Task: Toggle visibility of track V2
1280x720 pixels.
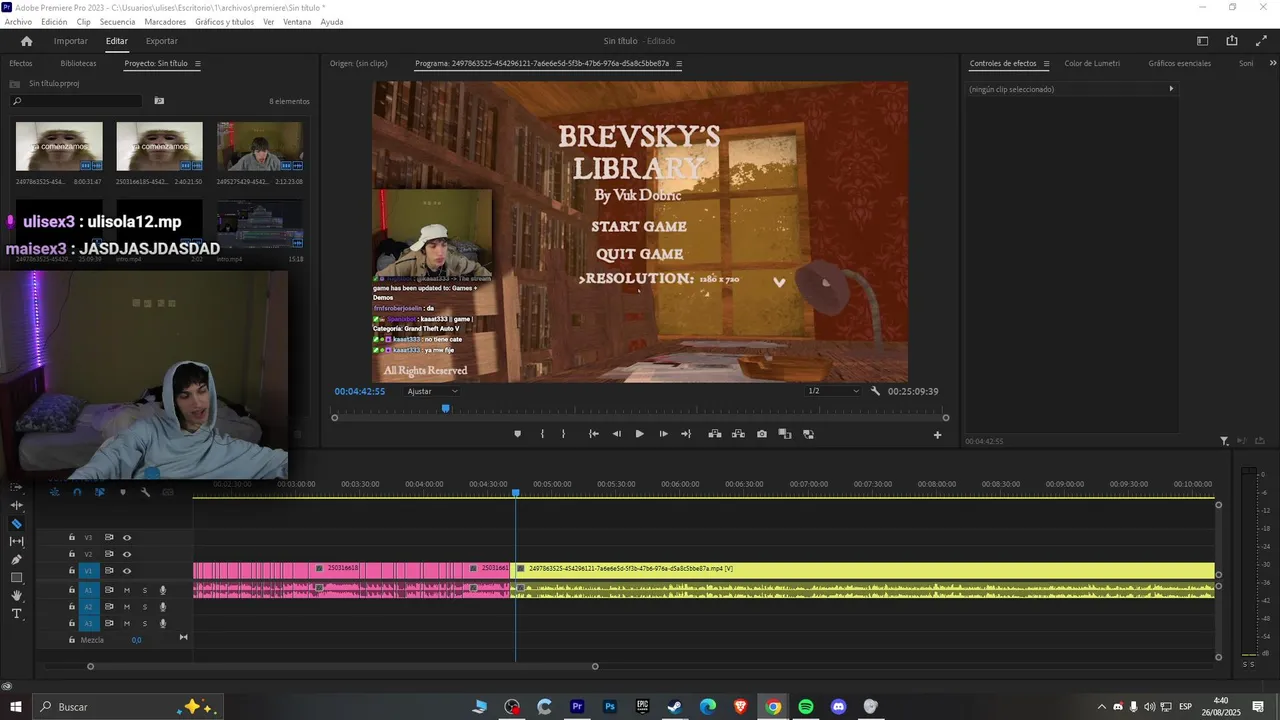Action: coord(127,554)
